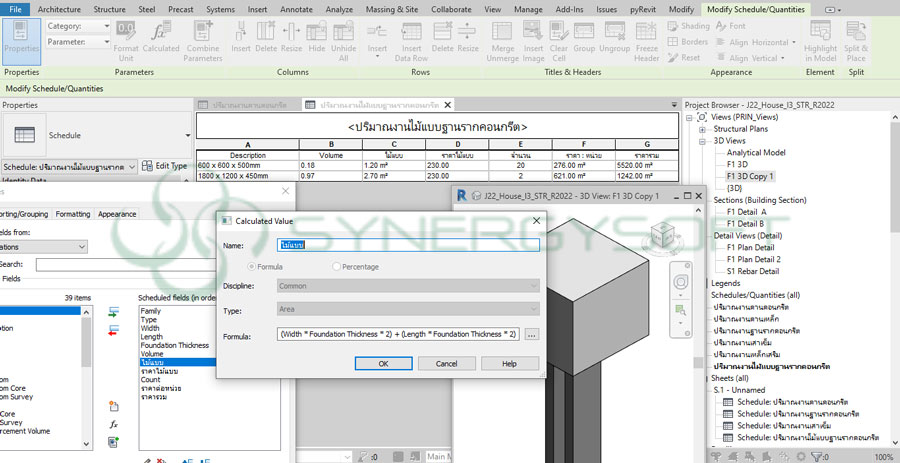Click the green add parameter arrow icon
This screenshot has height=463, width=900.
[113, 312]
